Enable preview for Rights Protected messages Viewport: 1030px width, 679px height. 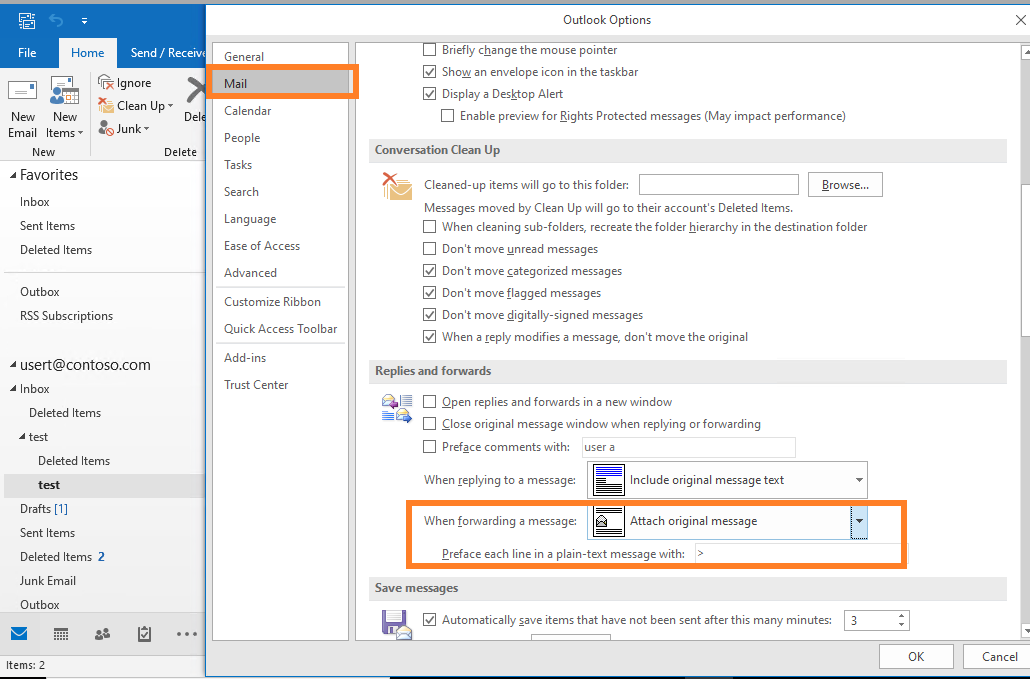(447, 116)
